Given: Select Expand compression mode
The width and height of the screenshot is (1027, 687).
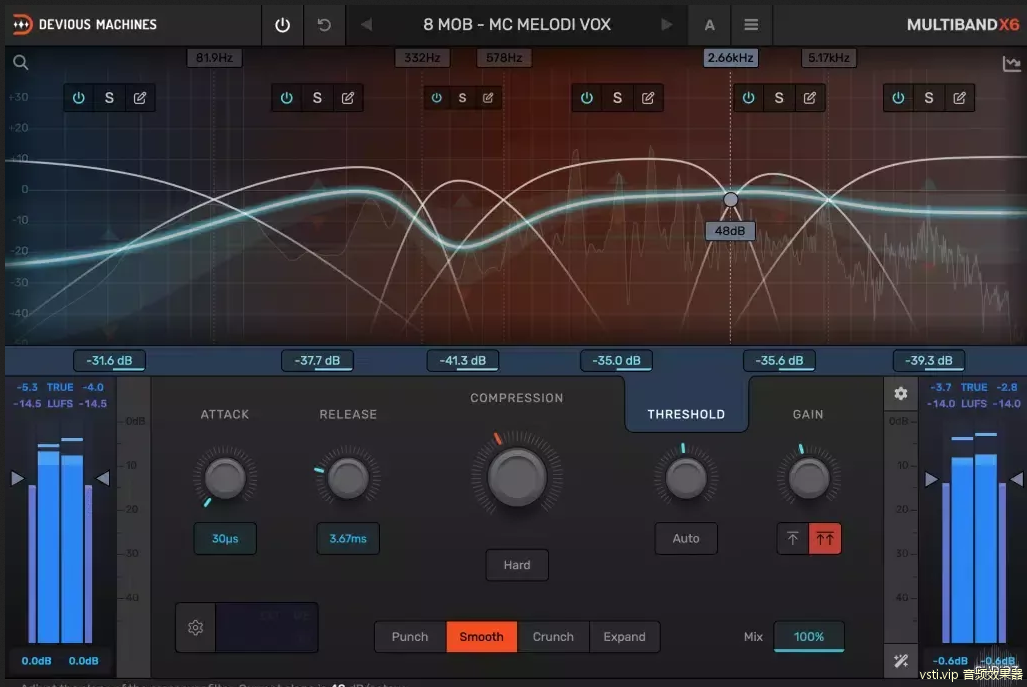Looking at the screenshot, I should coord(624,637).
